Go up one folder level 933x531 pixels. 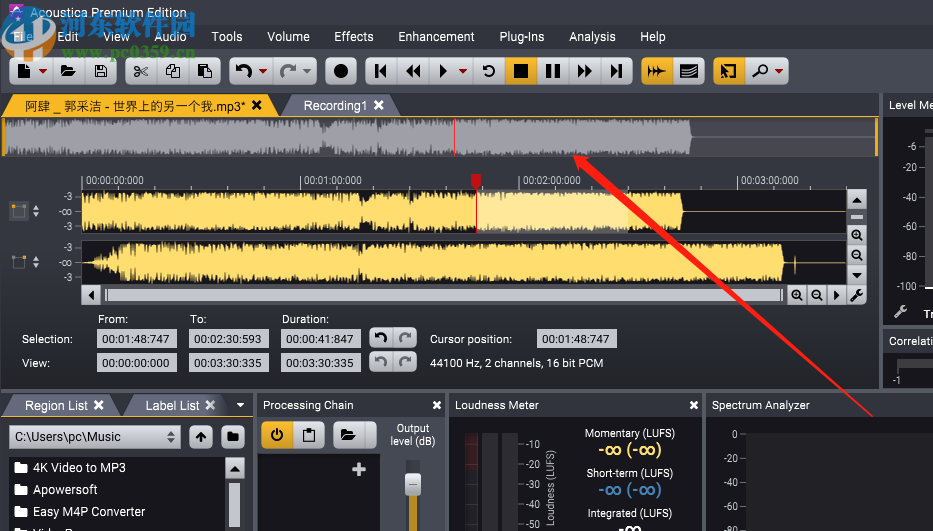coord(201,437)
